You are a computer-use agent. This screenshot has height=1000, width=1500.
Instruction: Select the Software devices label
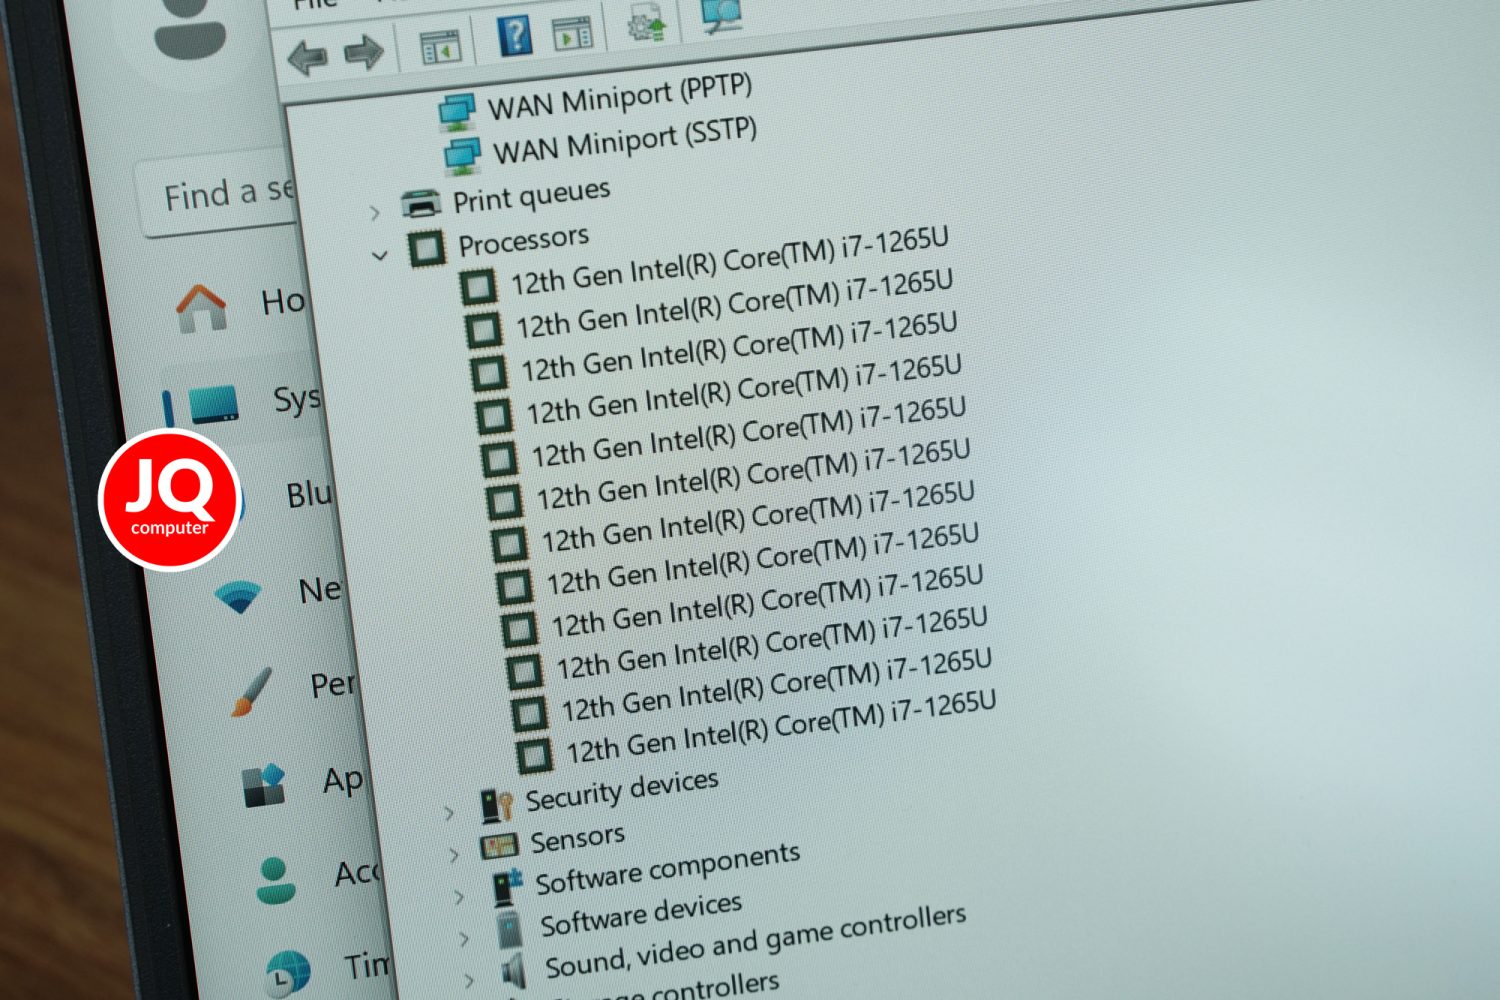pos(641,915)
